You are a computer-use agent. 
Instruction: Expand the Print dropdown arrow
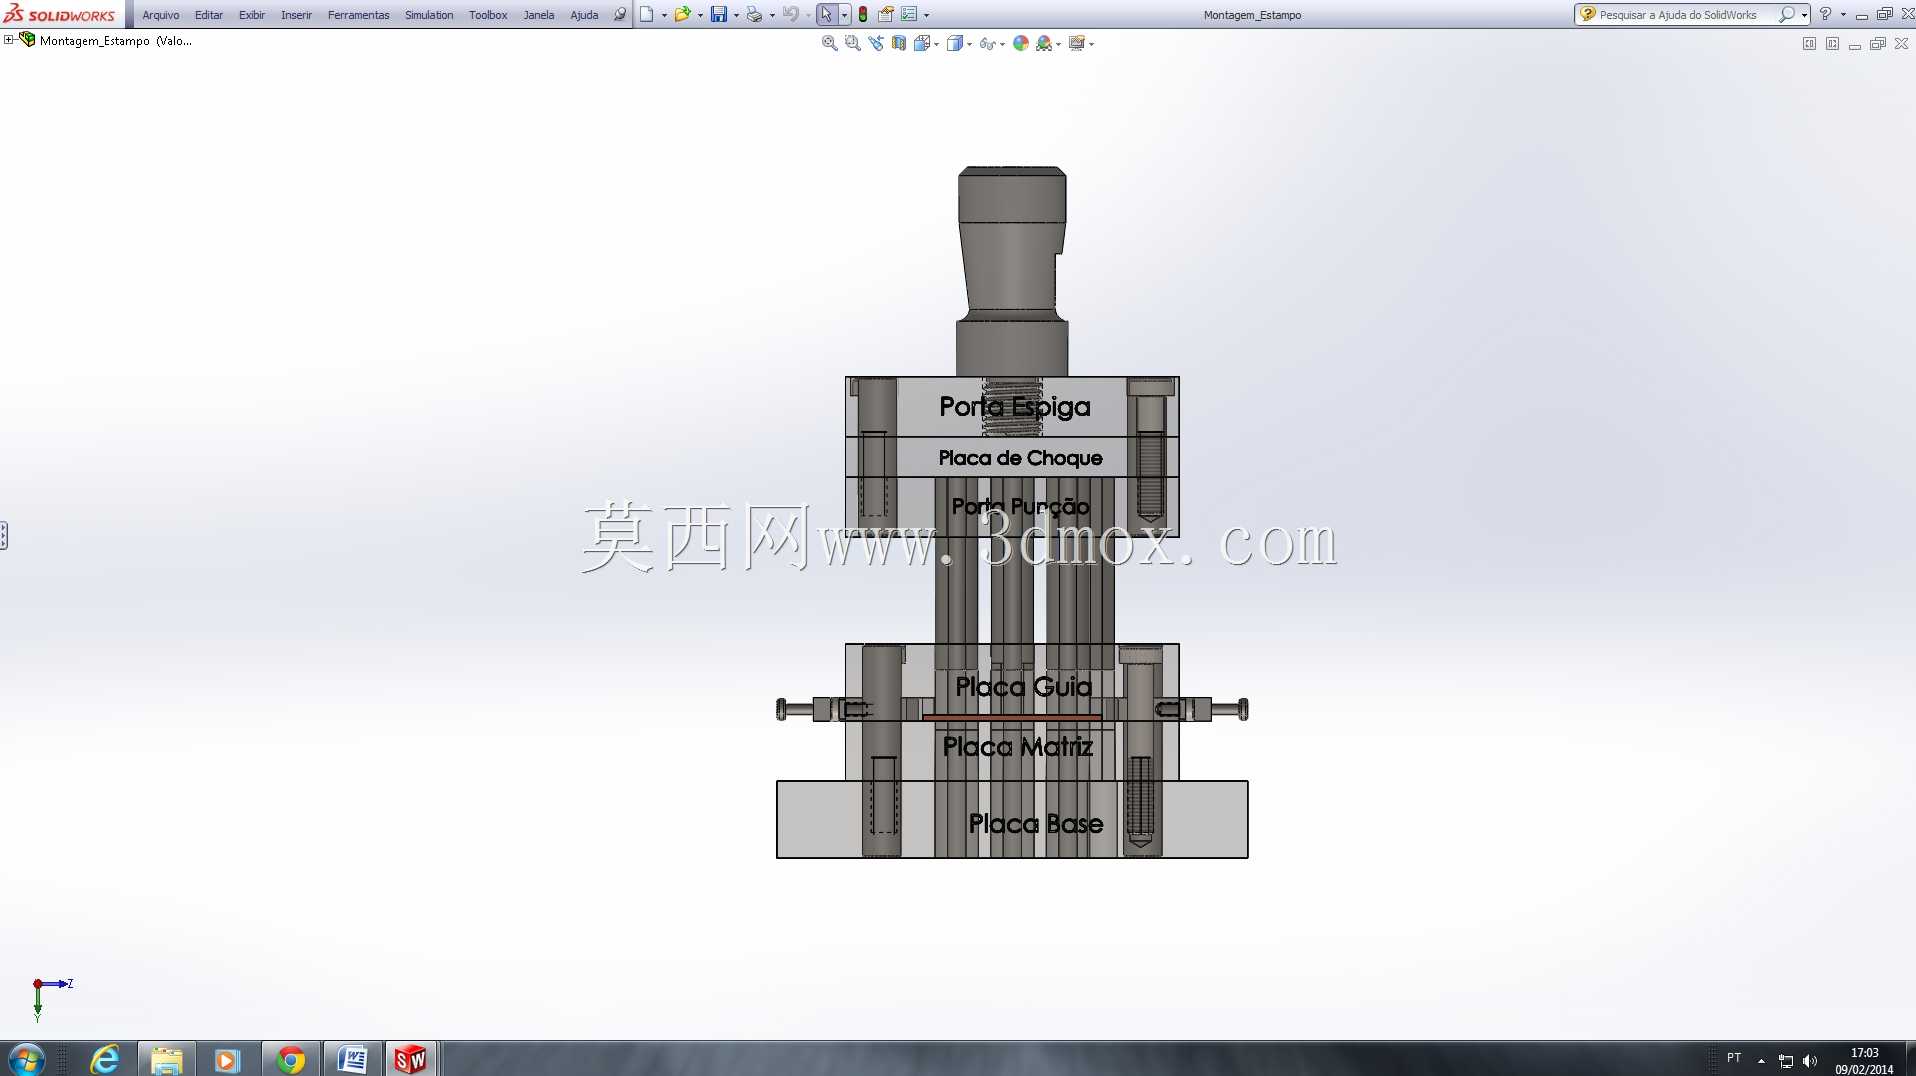[772, 15]
